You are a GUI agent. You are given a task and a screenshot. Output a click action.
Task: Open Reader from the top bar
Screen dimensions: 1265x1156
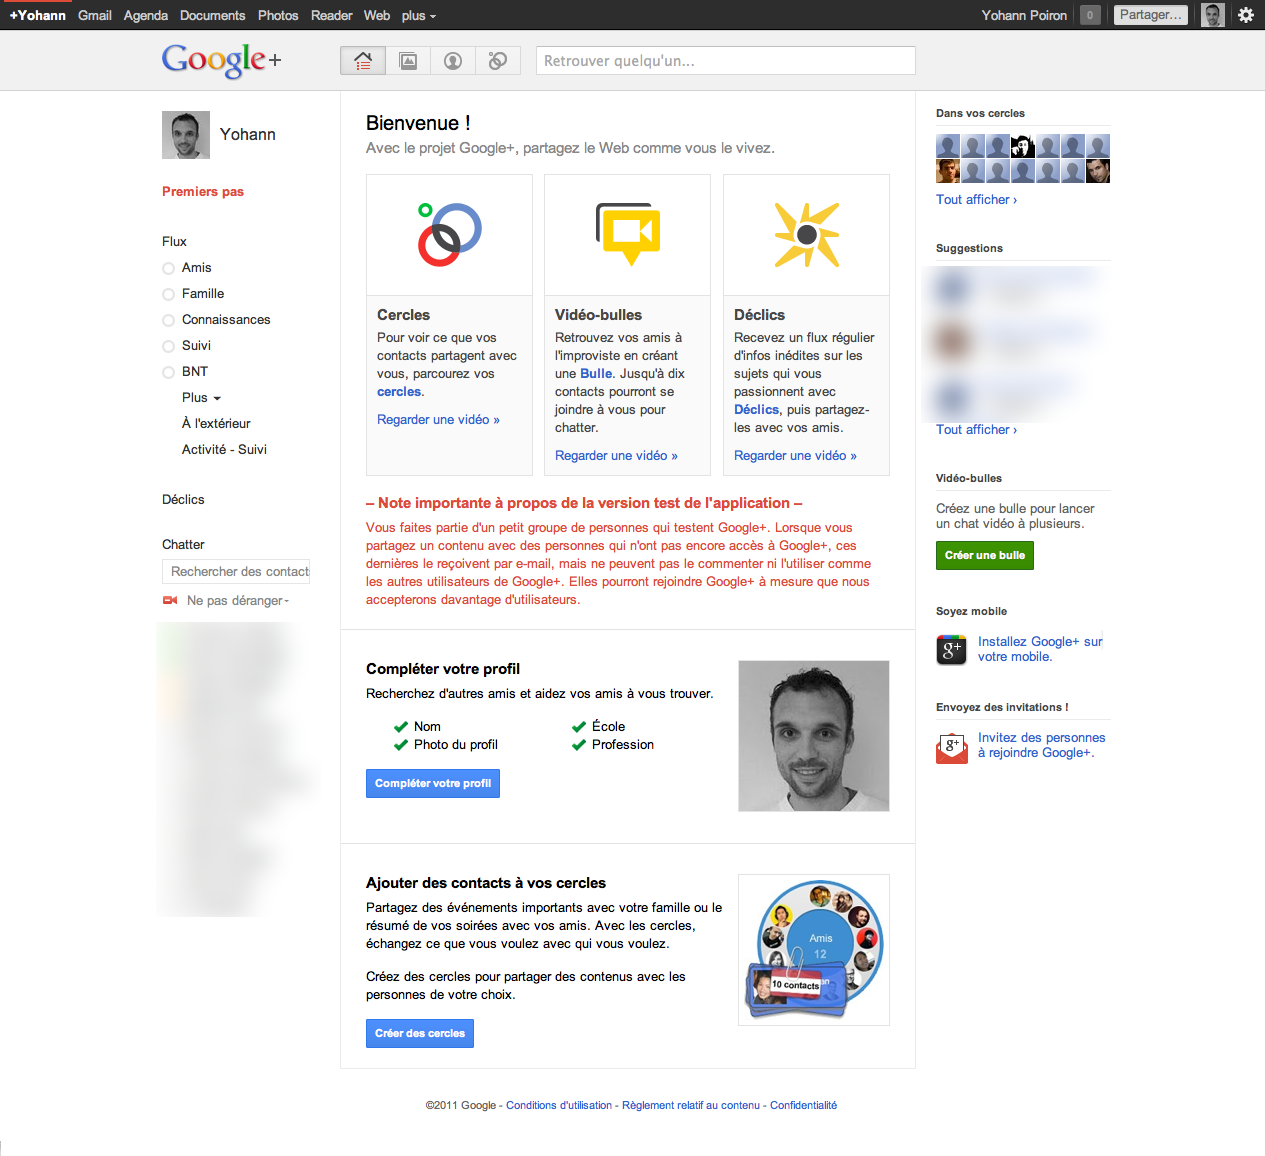[331, 15]
